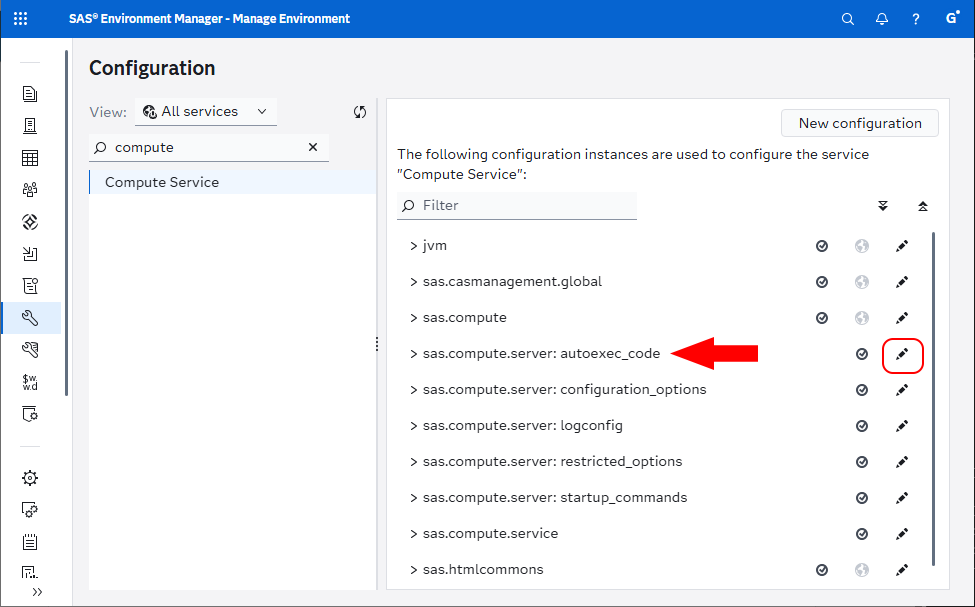Click autoexec_code status check icon

click(862, 354)
